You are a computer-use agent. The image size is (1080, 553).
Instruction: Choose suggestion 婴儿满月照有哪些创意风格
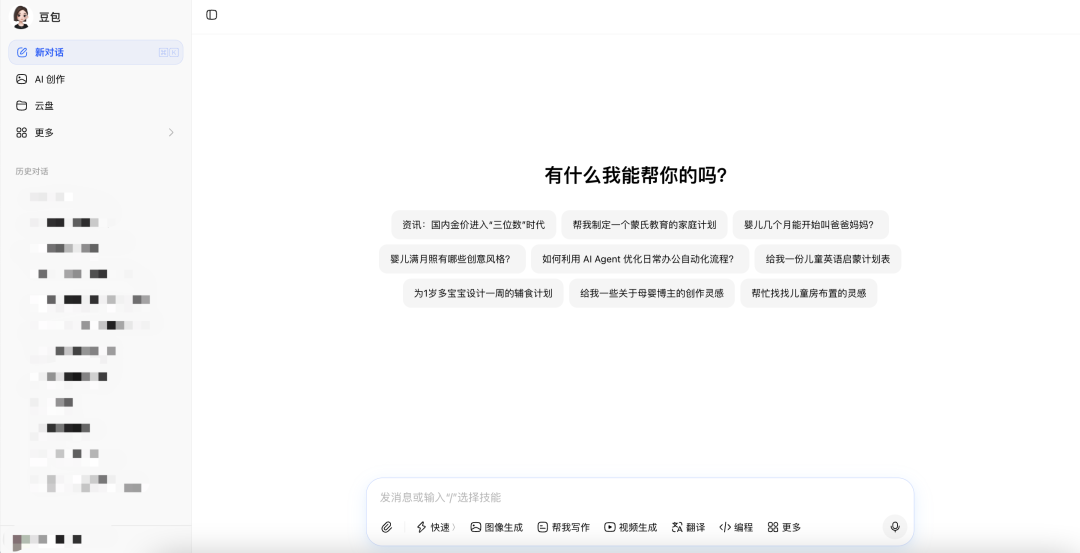[x=452, y=259]
